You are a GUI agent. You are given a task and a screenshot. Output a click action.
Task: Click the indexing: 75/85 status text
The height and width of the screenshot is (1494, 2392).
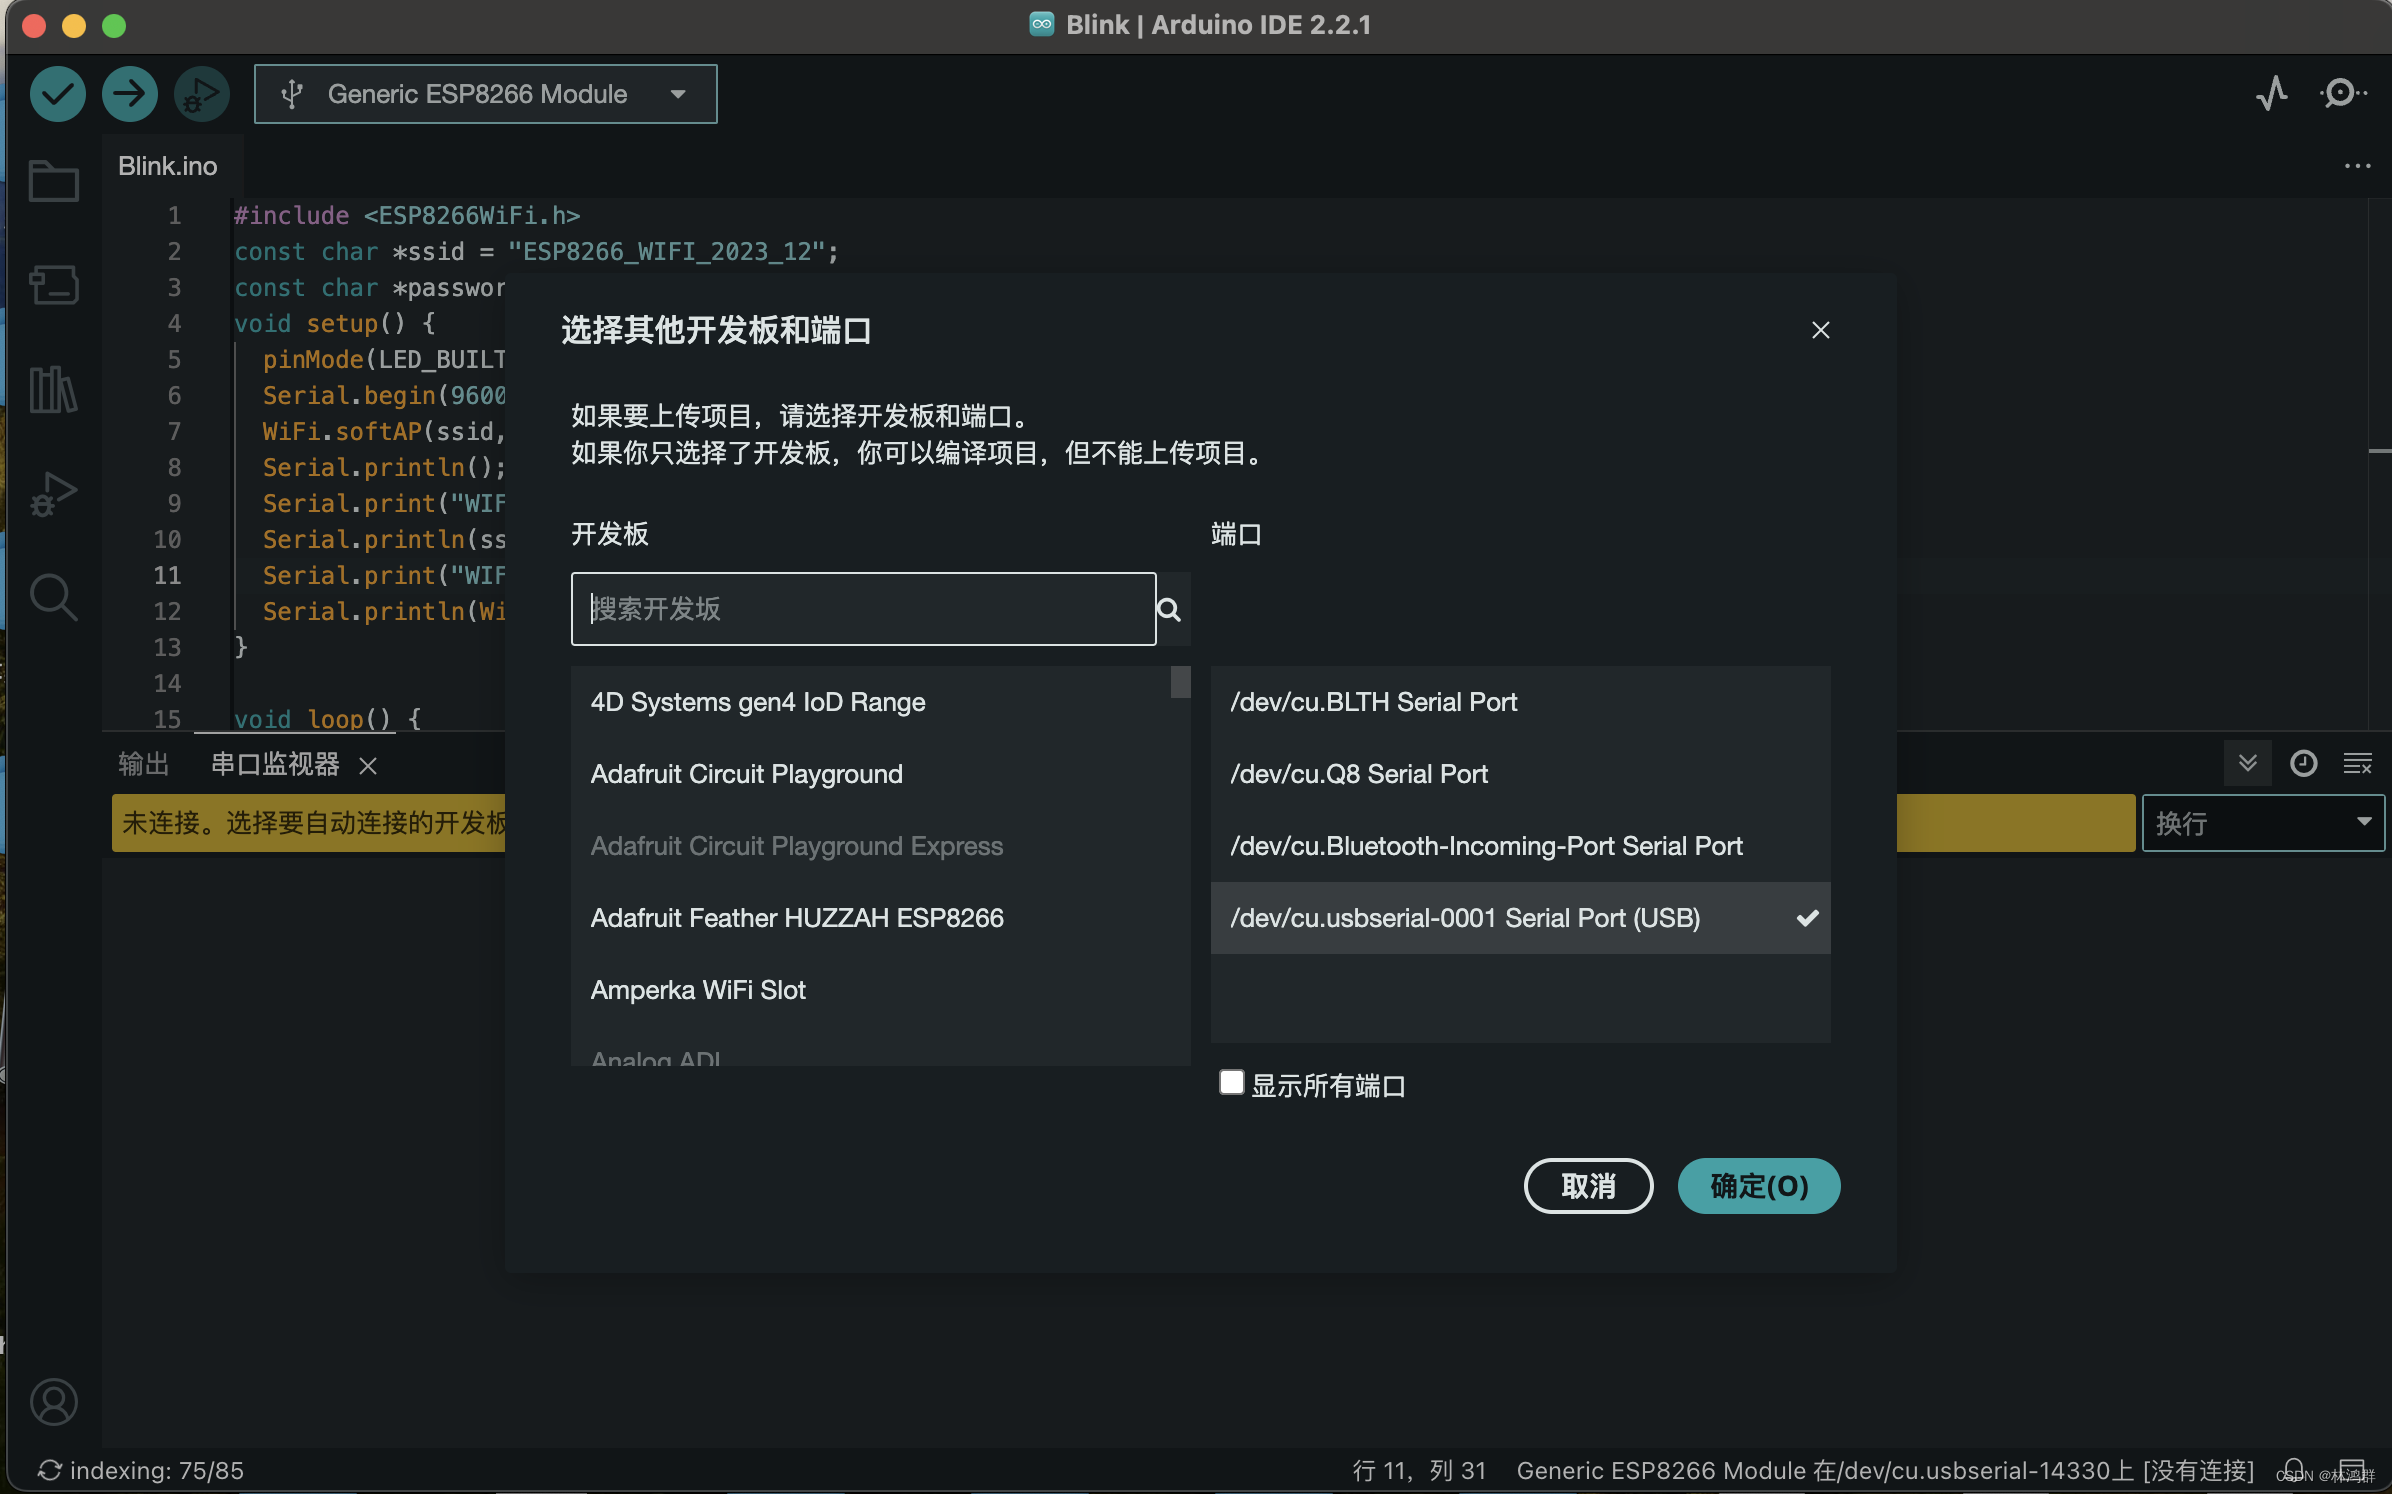(x=142, y=1470)
